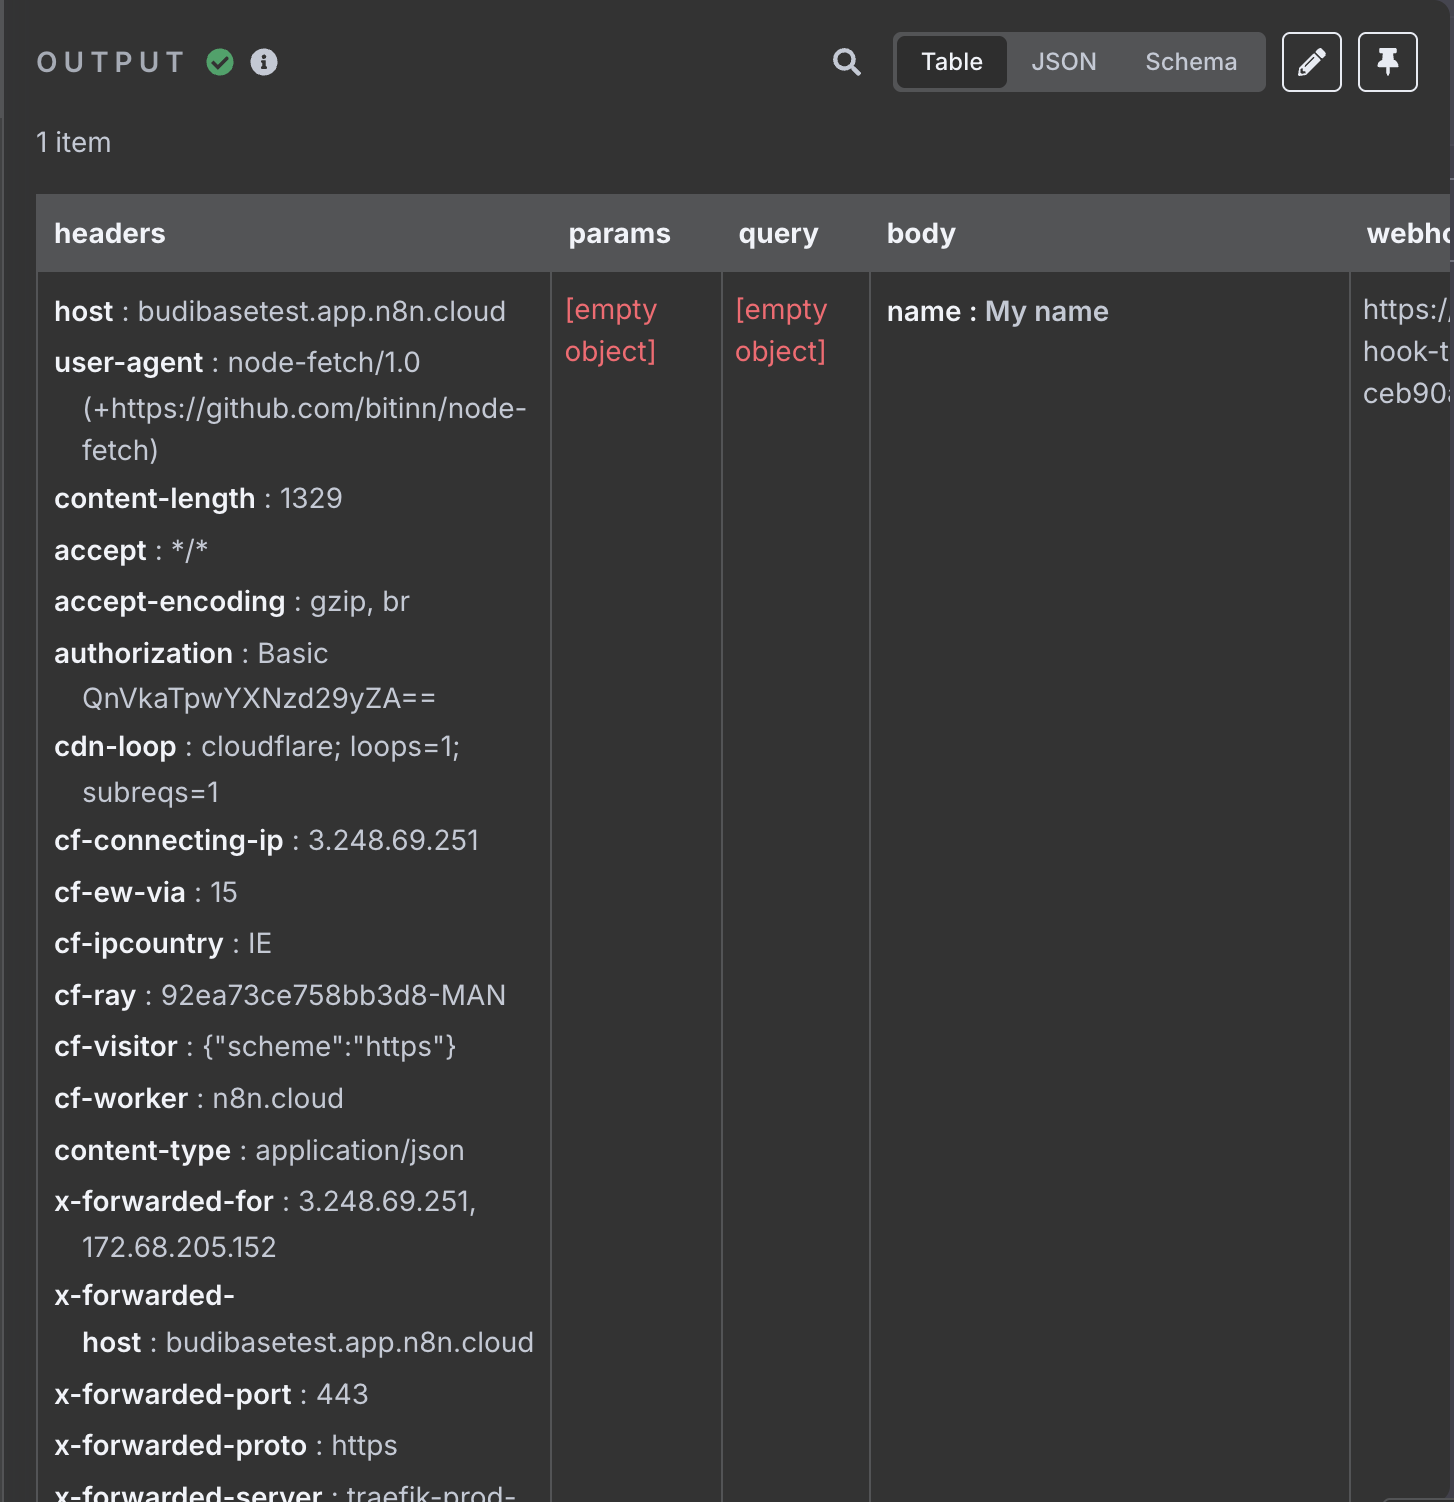Image resolution: width=1454 pixels, height=1502 pixels.
Task: Click x-forwarded-proto https entry
Action: click(226, 1445)
